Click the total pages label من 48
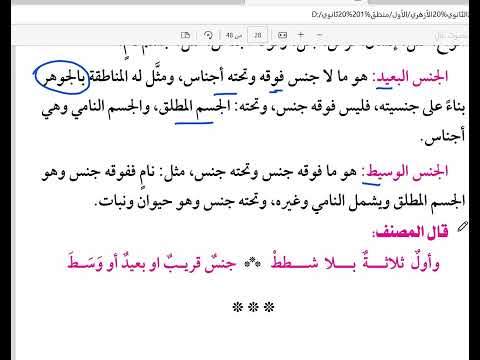Image resolution: width=480 pixels, height=360 pixels. (233, 35)
